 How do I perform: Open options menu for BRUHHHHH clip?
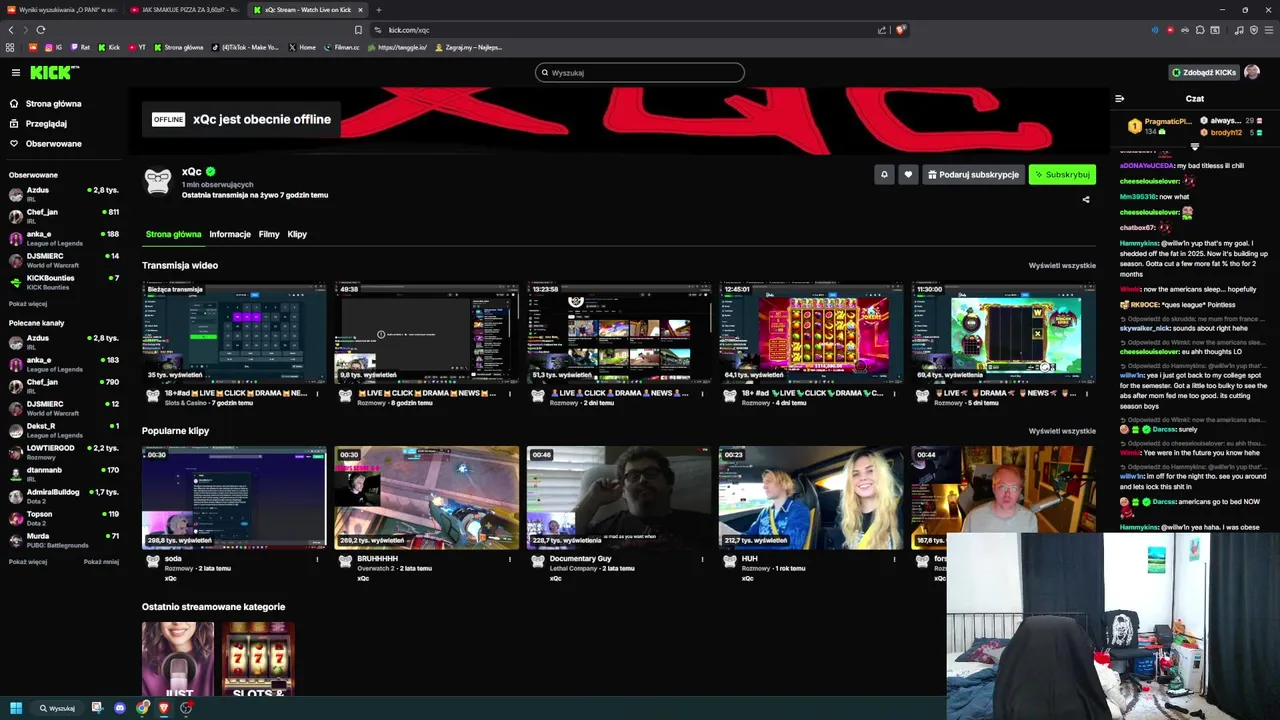(509, 559)
